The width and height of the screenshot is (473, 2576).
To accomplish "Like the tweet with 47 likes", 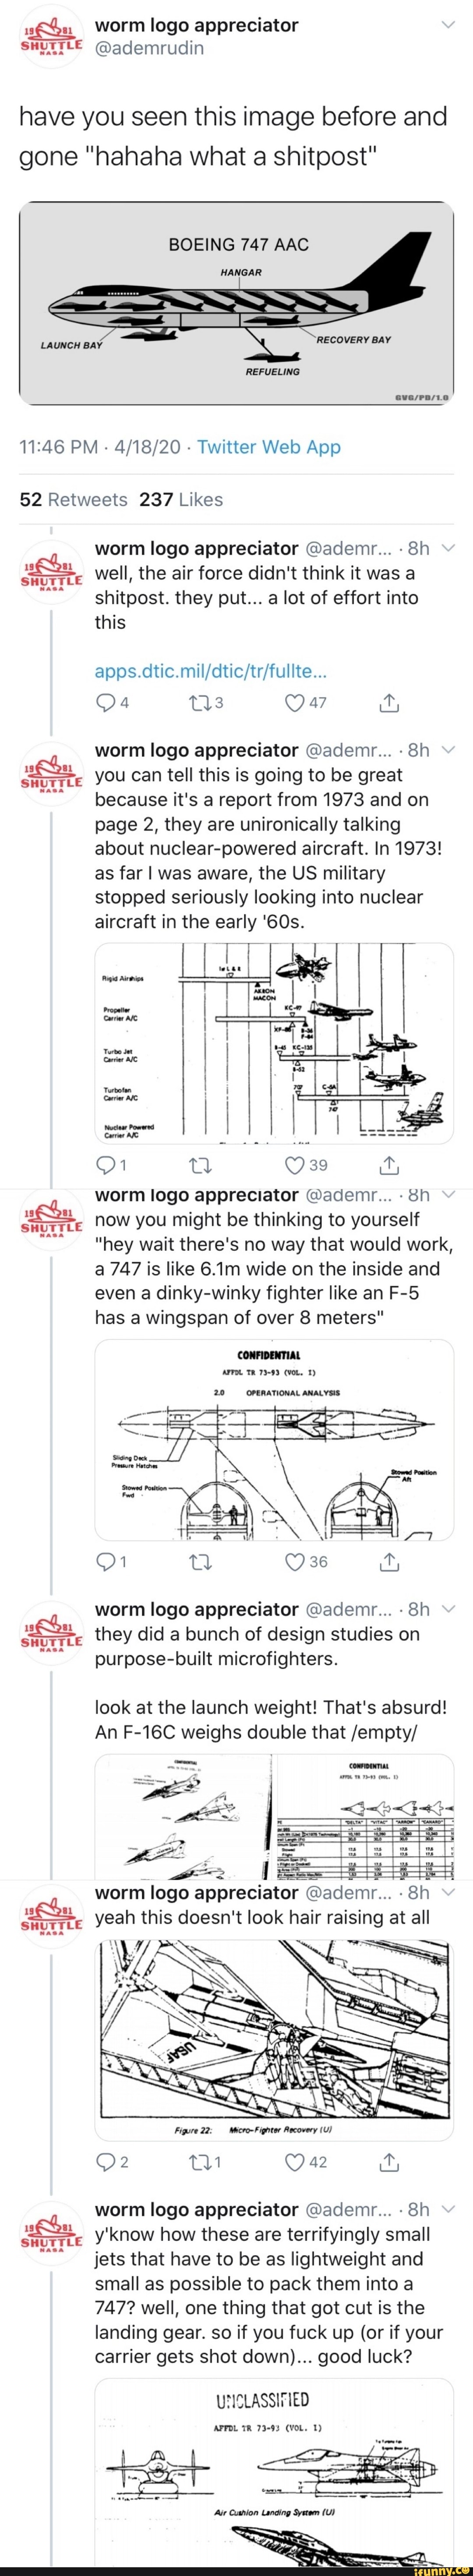I will pyautogui.click(x=305, y=703).
